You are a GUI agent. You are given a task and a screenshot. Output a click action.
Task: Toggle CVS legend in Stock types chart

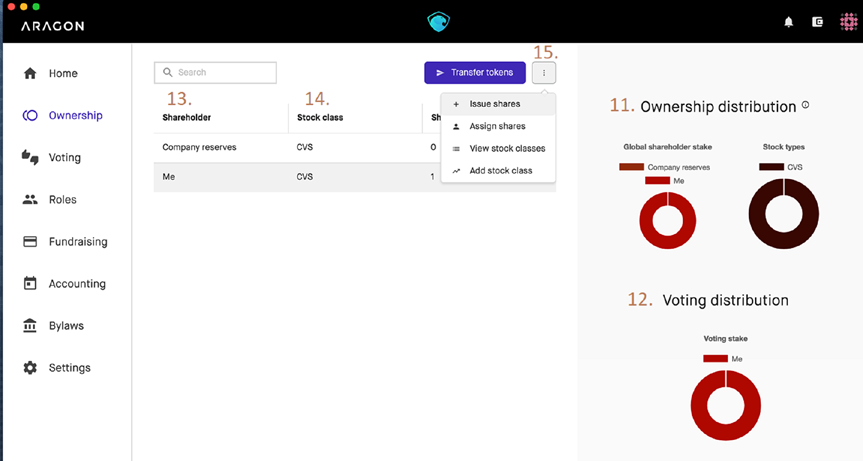tap(783, 167)
